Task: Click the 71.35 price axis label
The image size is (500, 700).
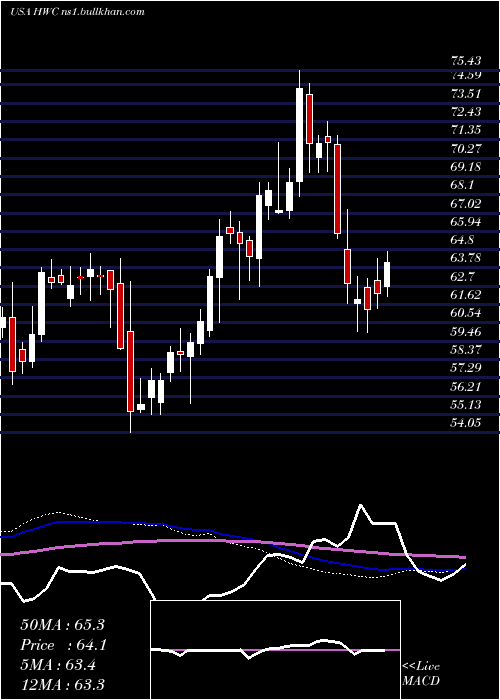Action: click(466, 130)
